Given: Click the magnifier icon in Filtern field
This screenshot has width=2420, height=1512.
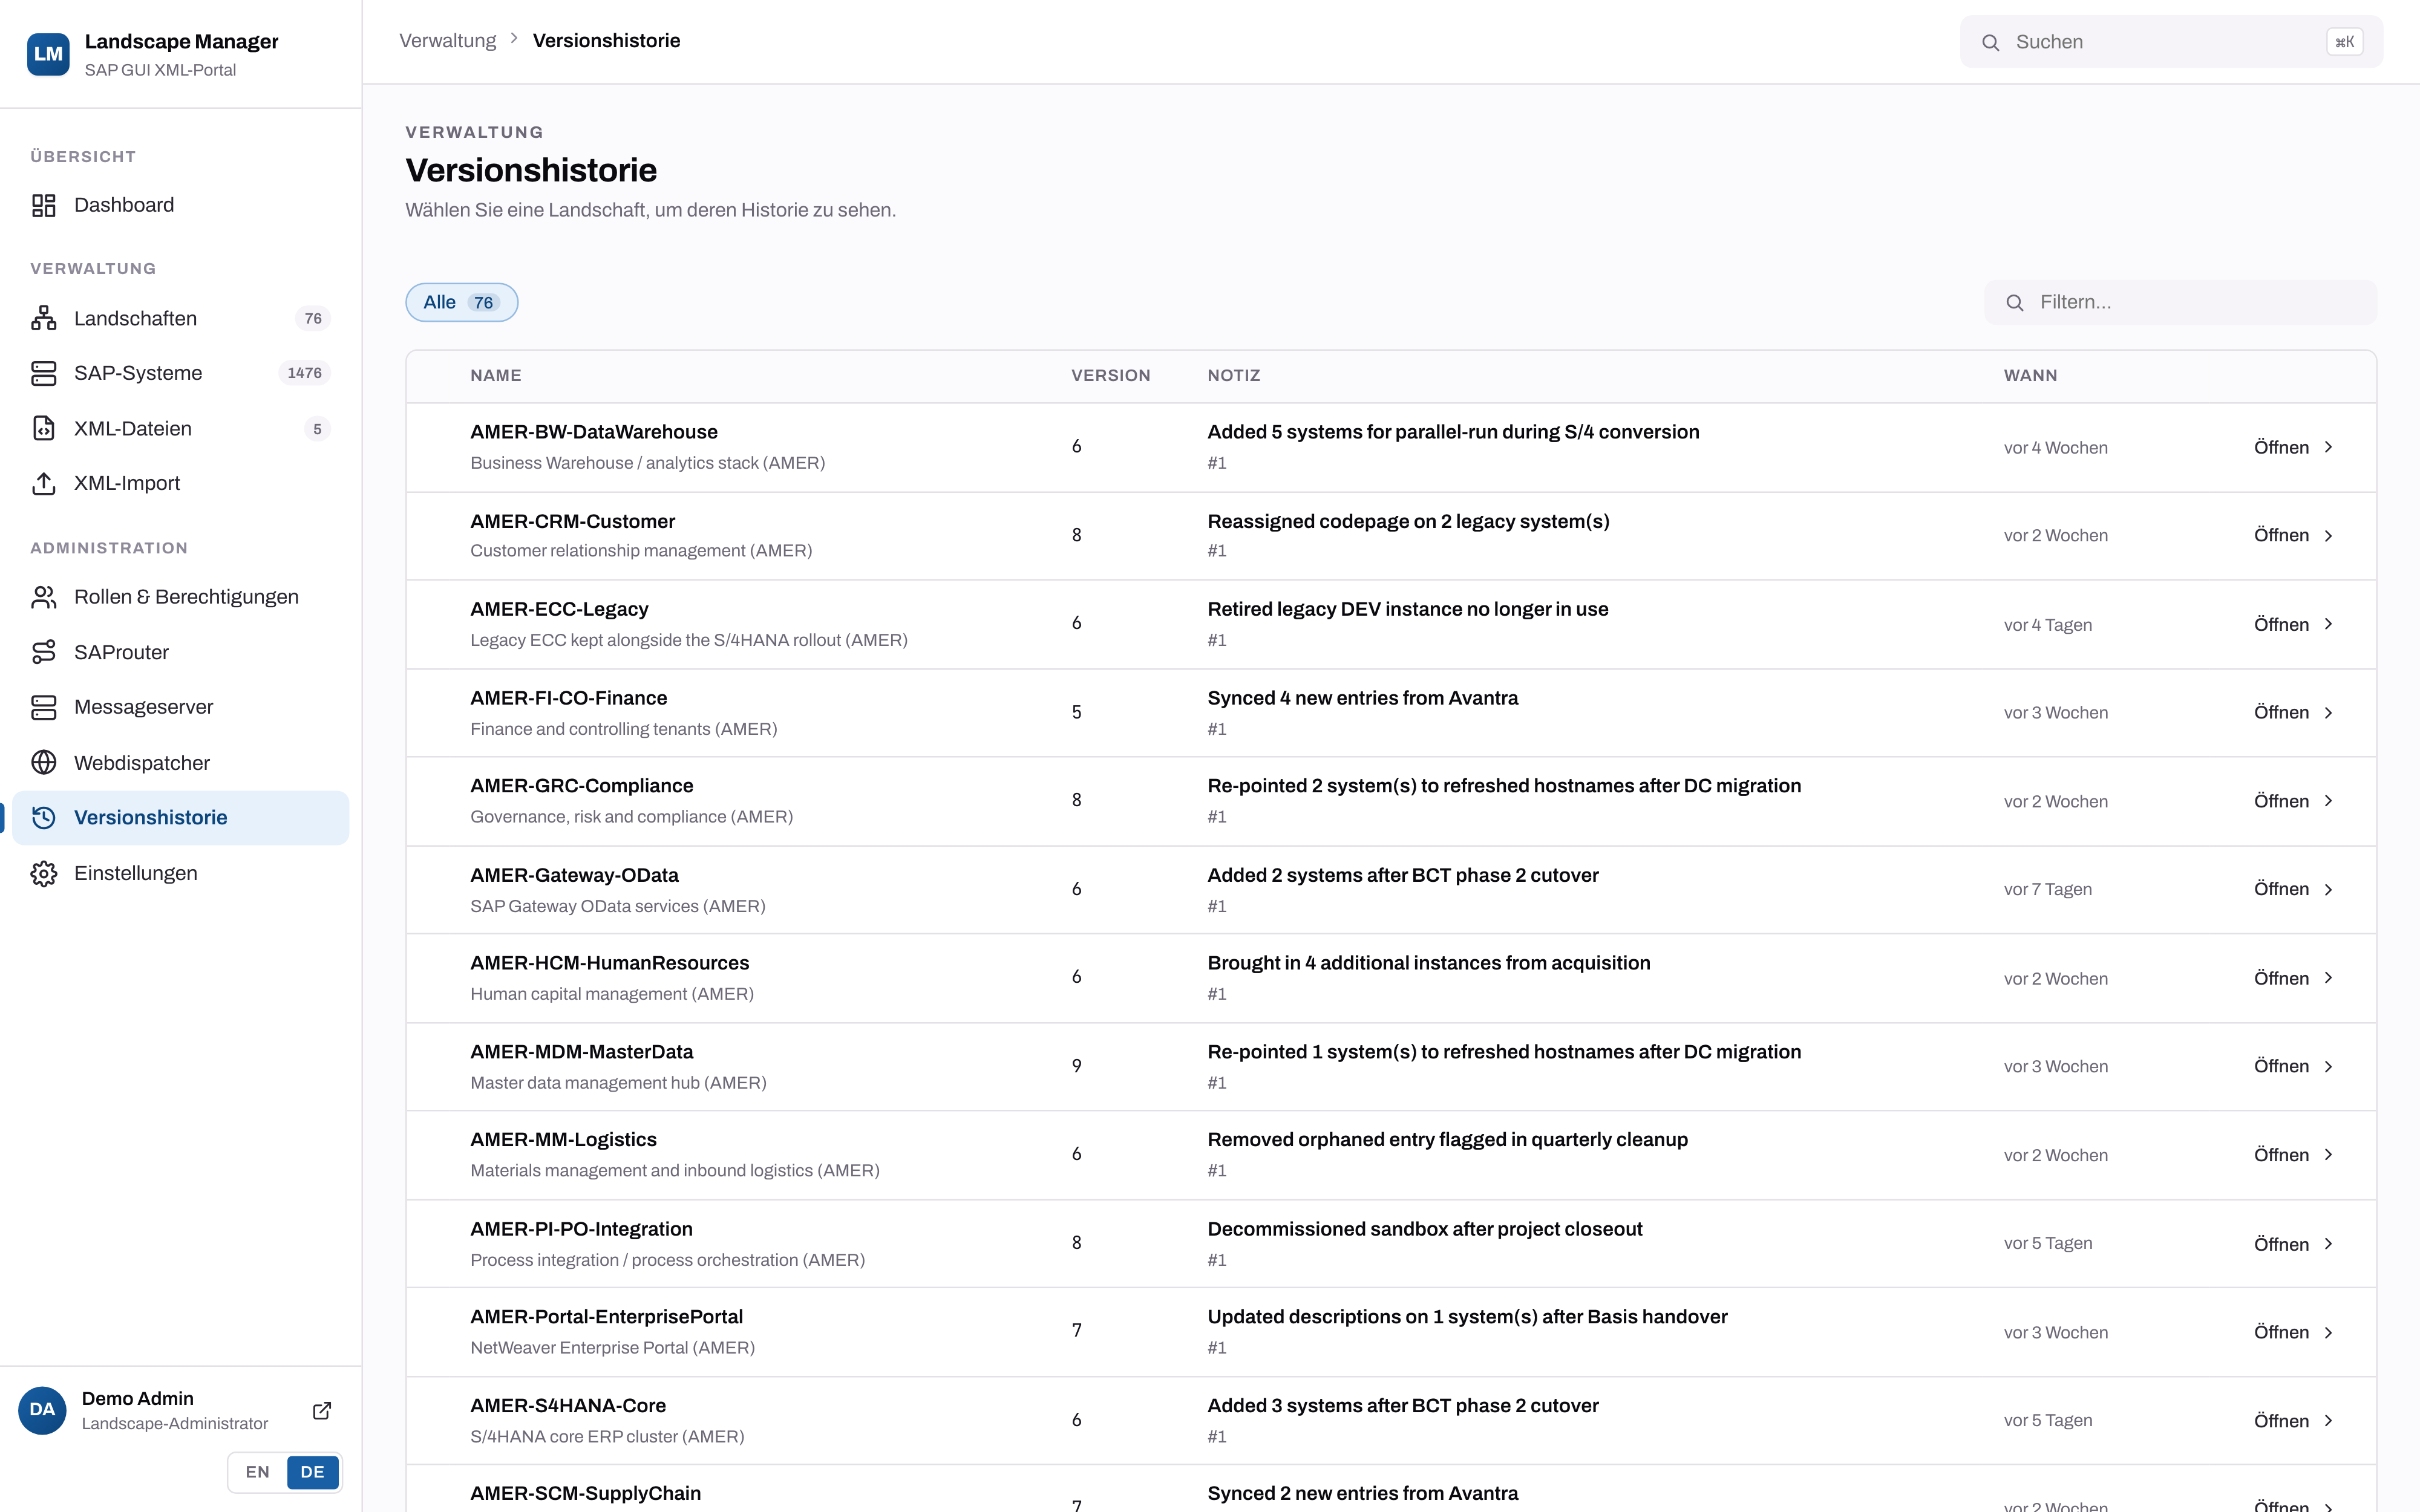Looking at the screenshot, I should click(x=2015, y=302).
